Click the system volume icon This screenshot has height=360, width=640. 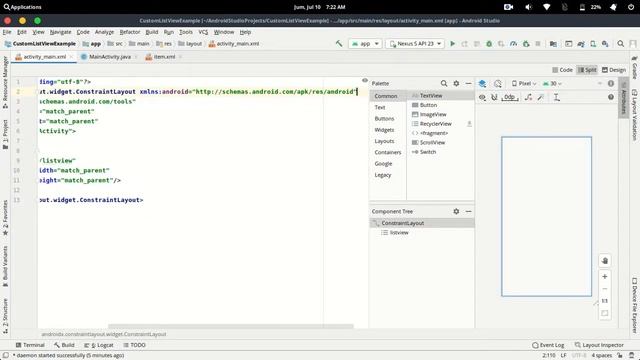tap(528, 7)
